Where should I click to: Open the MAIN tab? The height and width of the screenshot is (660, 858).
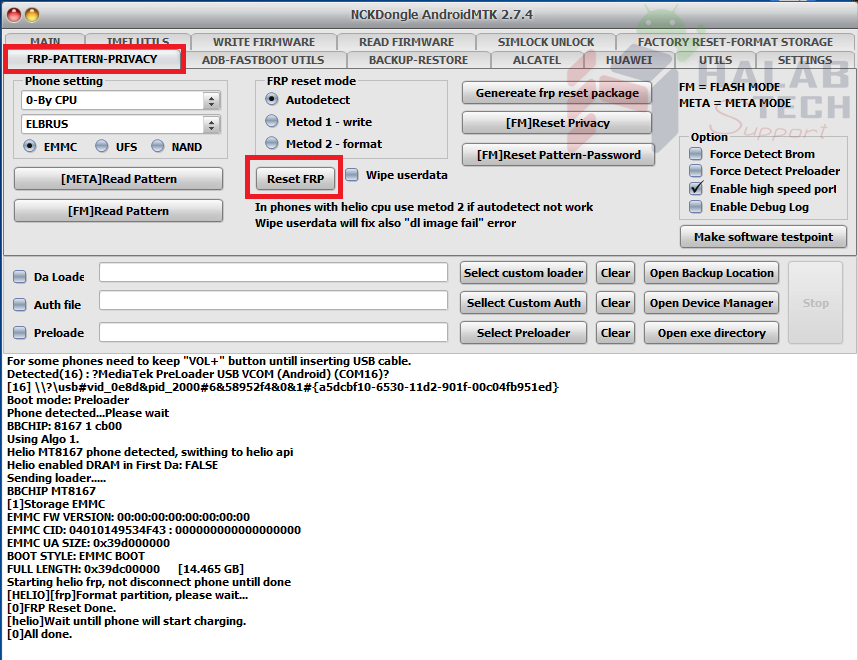45,41
